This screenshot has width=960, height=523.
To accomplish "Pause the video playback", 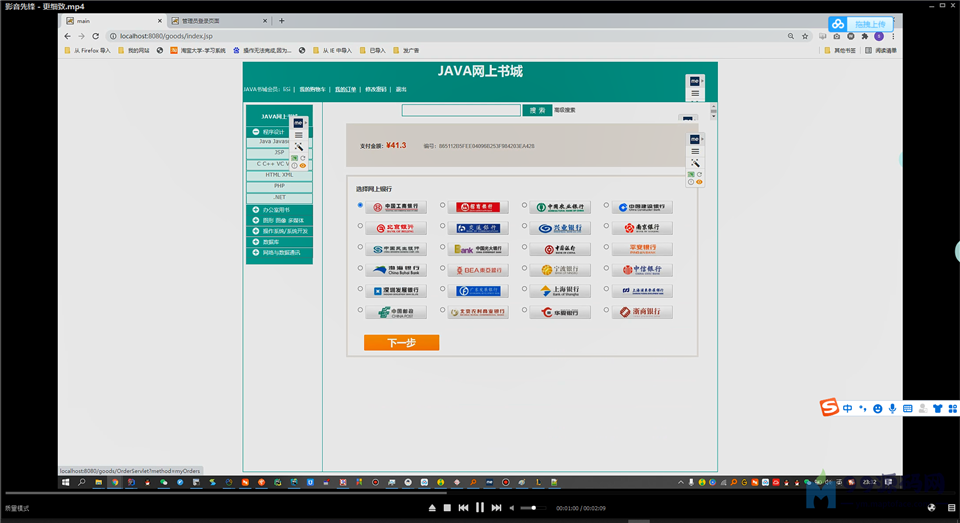I will 479,508.
